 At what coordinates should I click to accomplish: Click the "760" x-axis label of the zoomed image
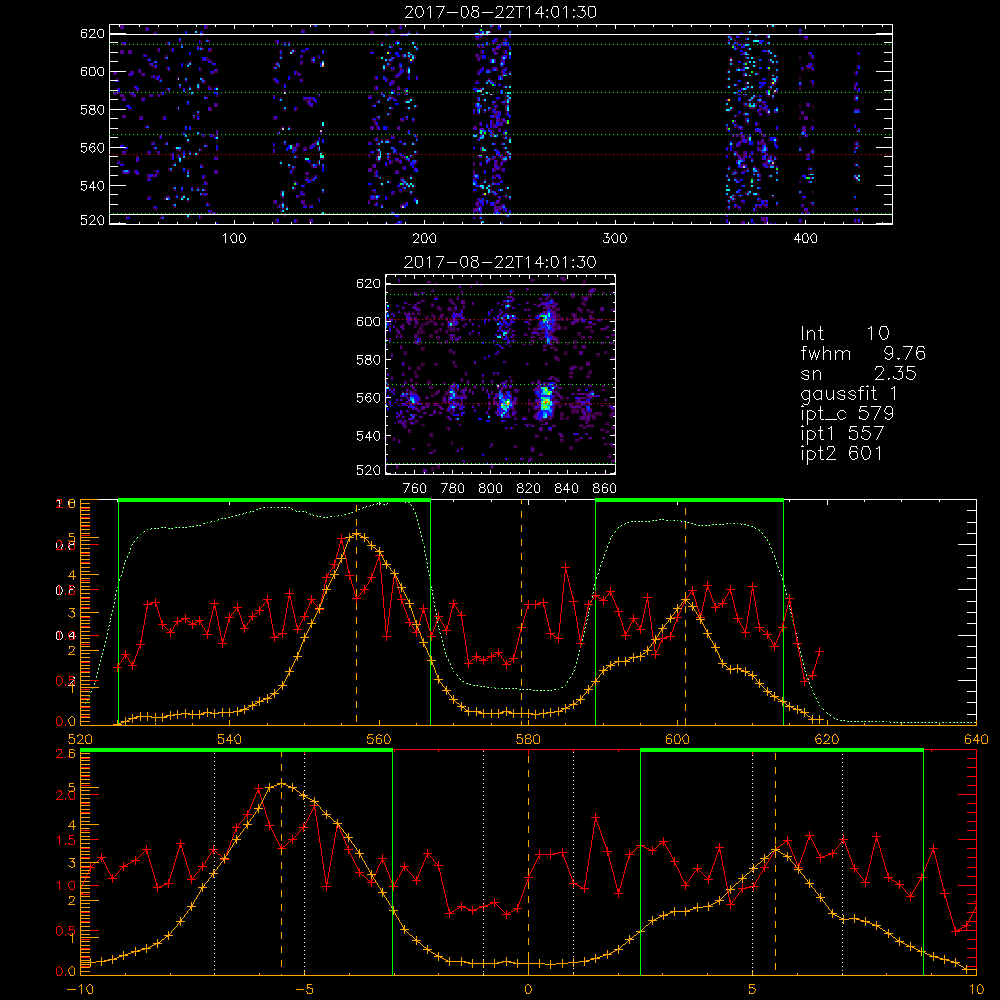point(415,489)
